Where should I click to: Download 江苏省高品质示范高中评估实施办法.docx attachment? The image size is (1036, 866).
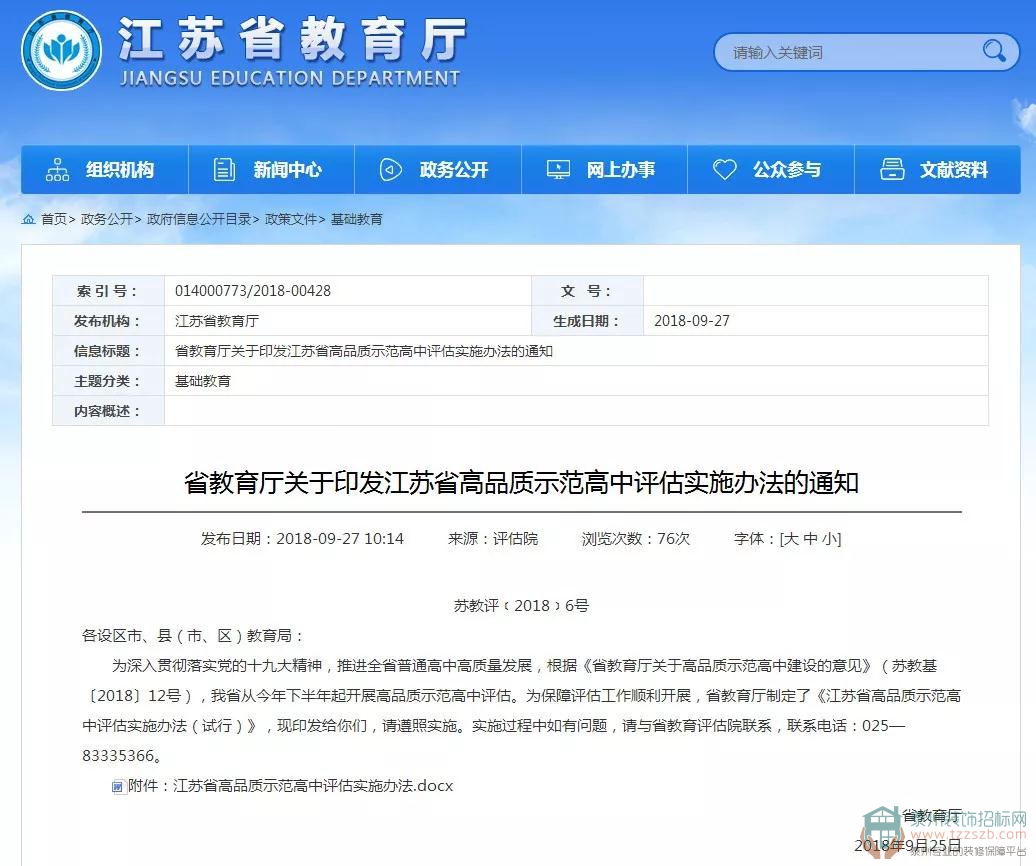click(312, 786)
